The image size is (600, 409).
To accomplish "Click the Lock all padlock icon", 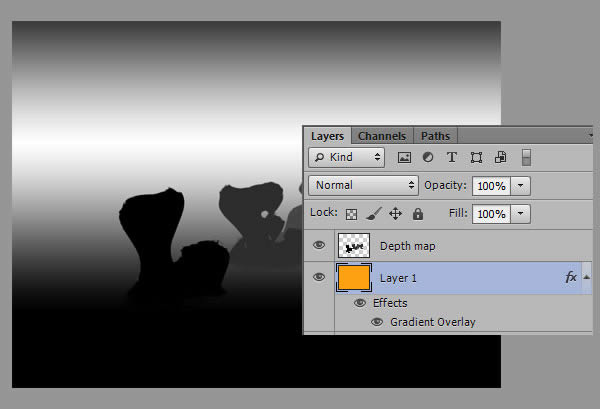I will point(418,214).
